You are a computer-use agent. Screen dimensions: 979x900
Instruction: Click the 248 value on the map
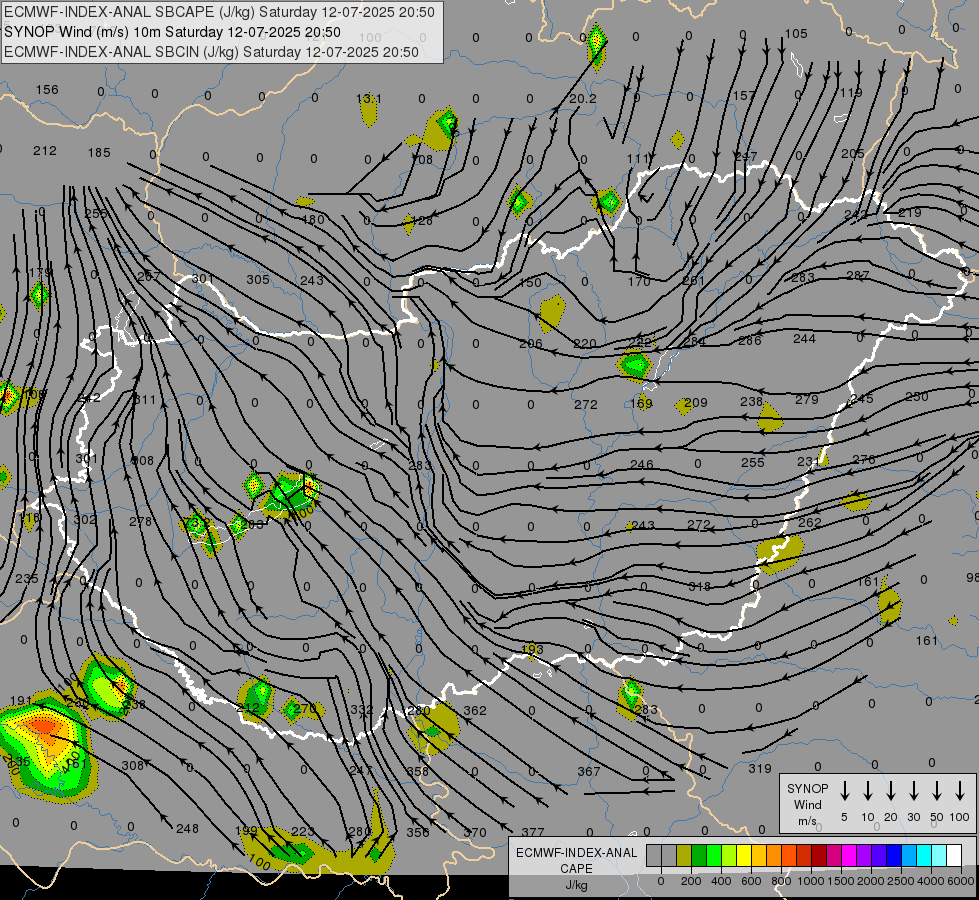tap(187, 828)
